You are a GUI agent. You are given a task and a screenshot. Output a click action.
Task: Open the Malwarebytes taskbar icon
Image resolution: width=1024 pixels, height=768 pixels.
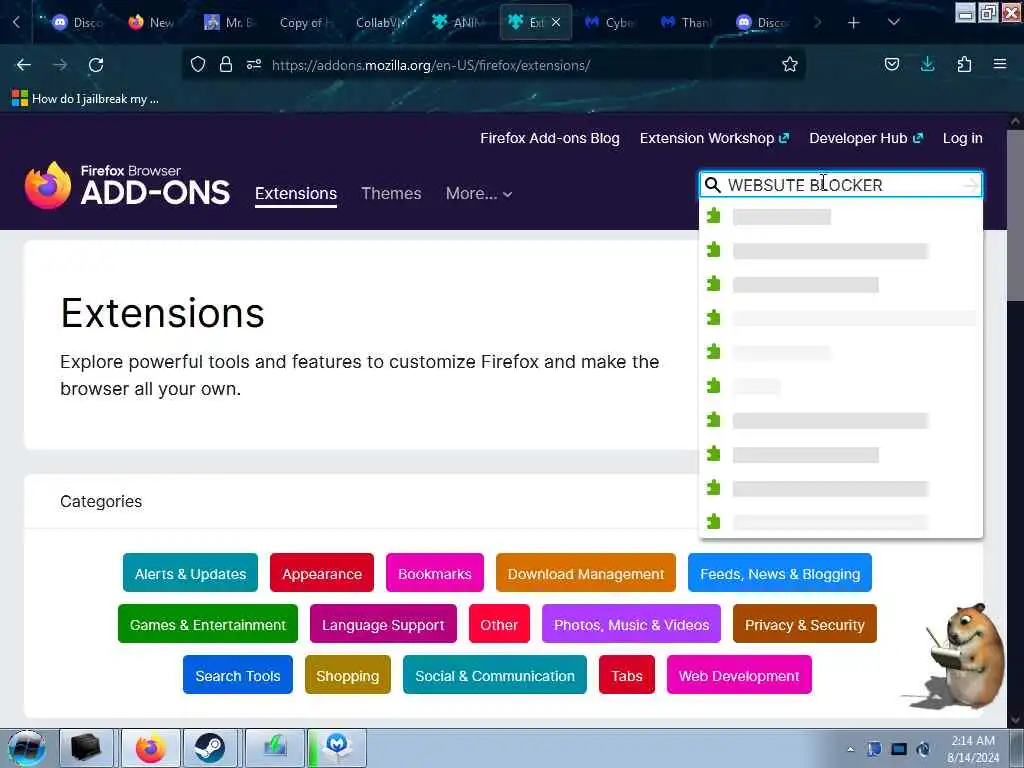(x=337, y=748)
